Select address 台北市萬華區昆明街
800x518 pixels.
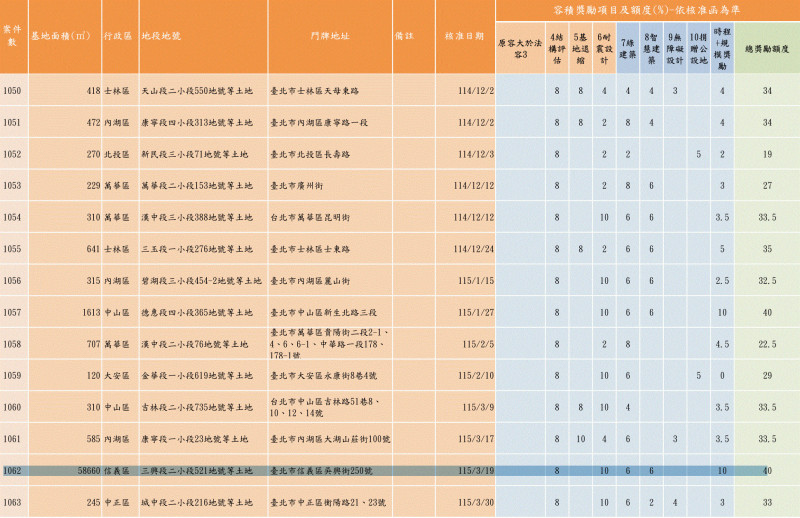point(310,217)
